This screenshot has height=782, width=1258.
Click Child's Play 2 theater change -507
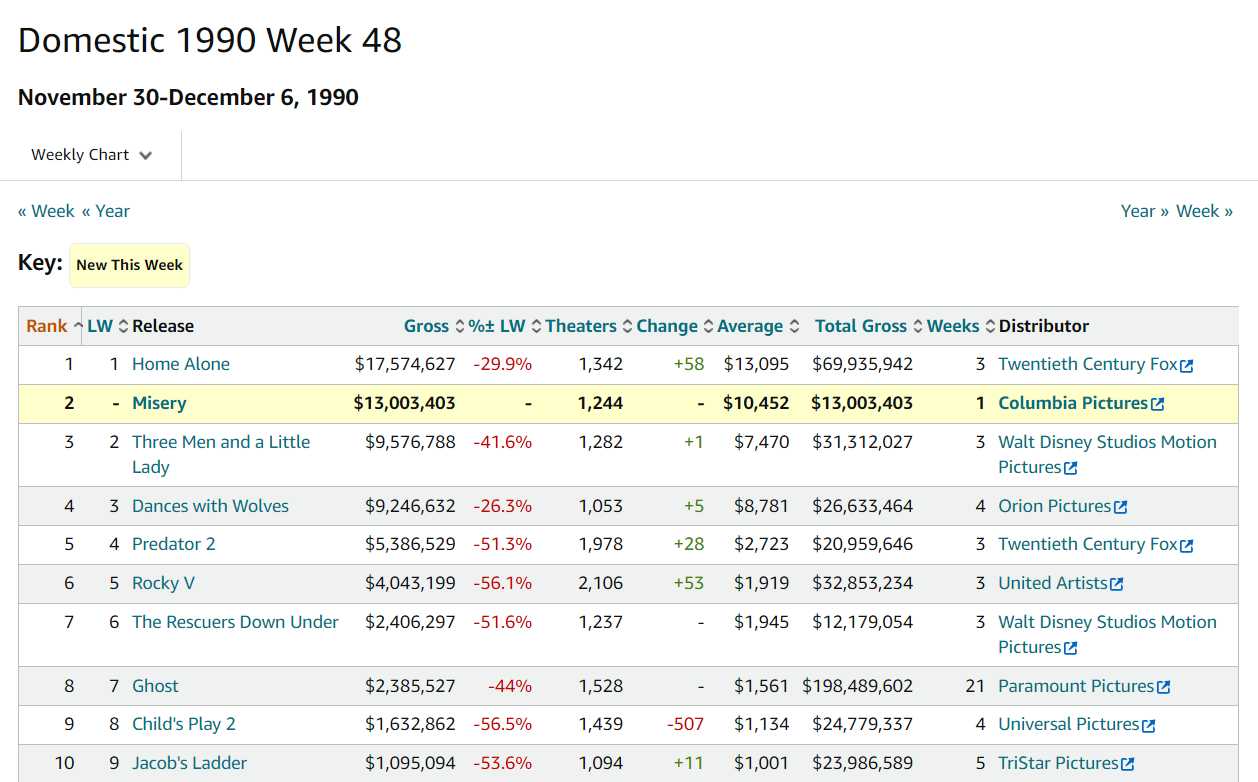tap(686, 724)
